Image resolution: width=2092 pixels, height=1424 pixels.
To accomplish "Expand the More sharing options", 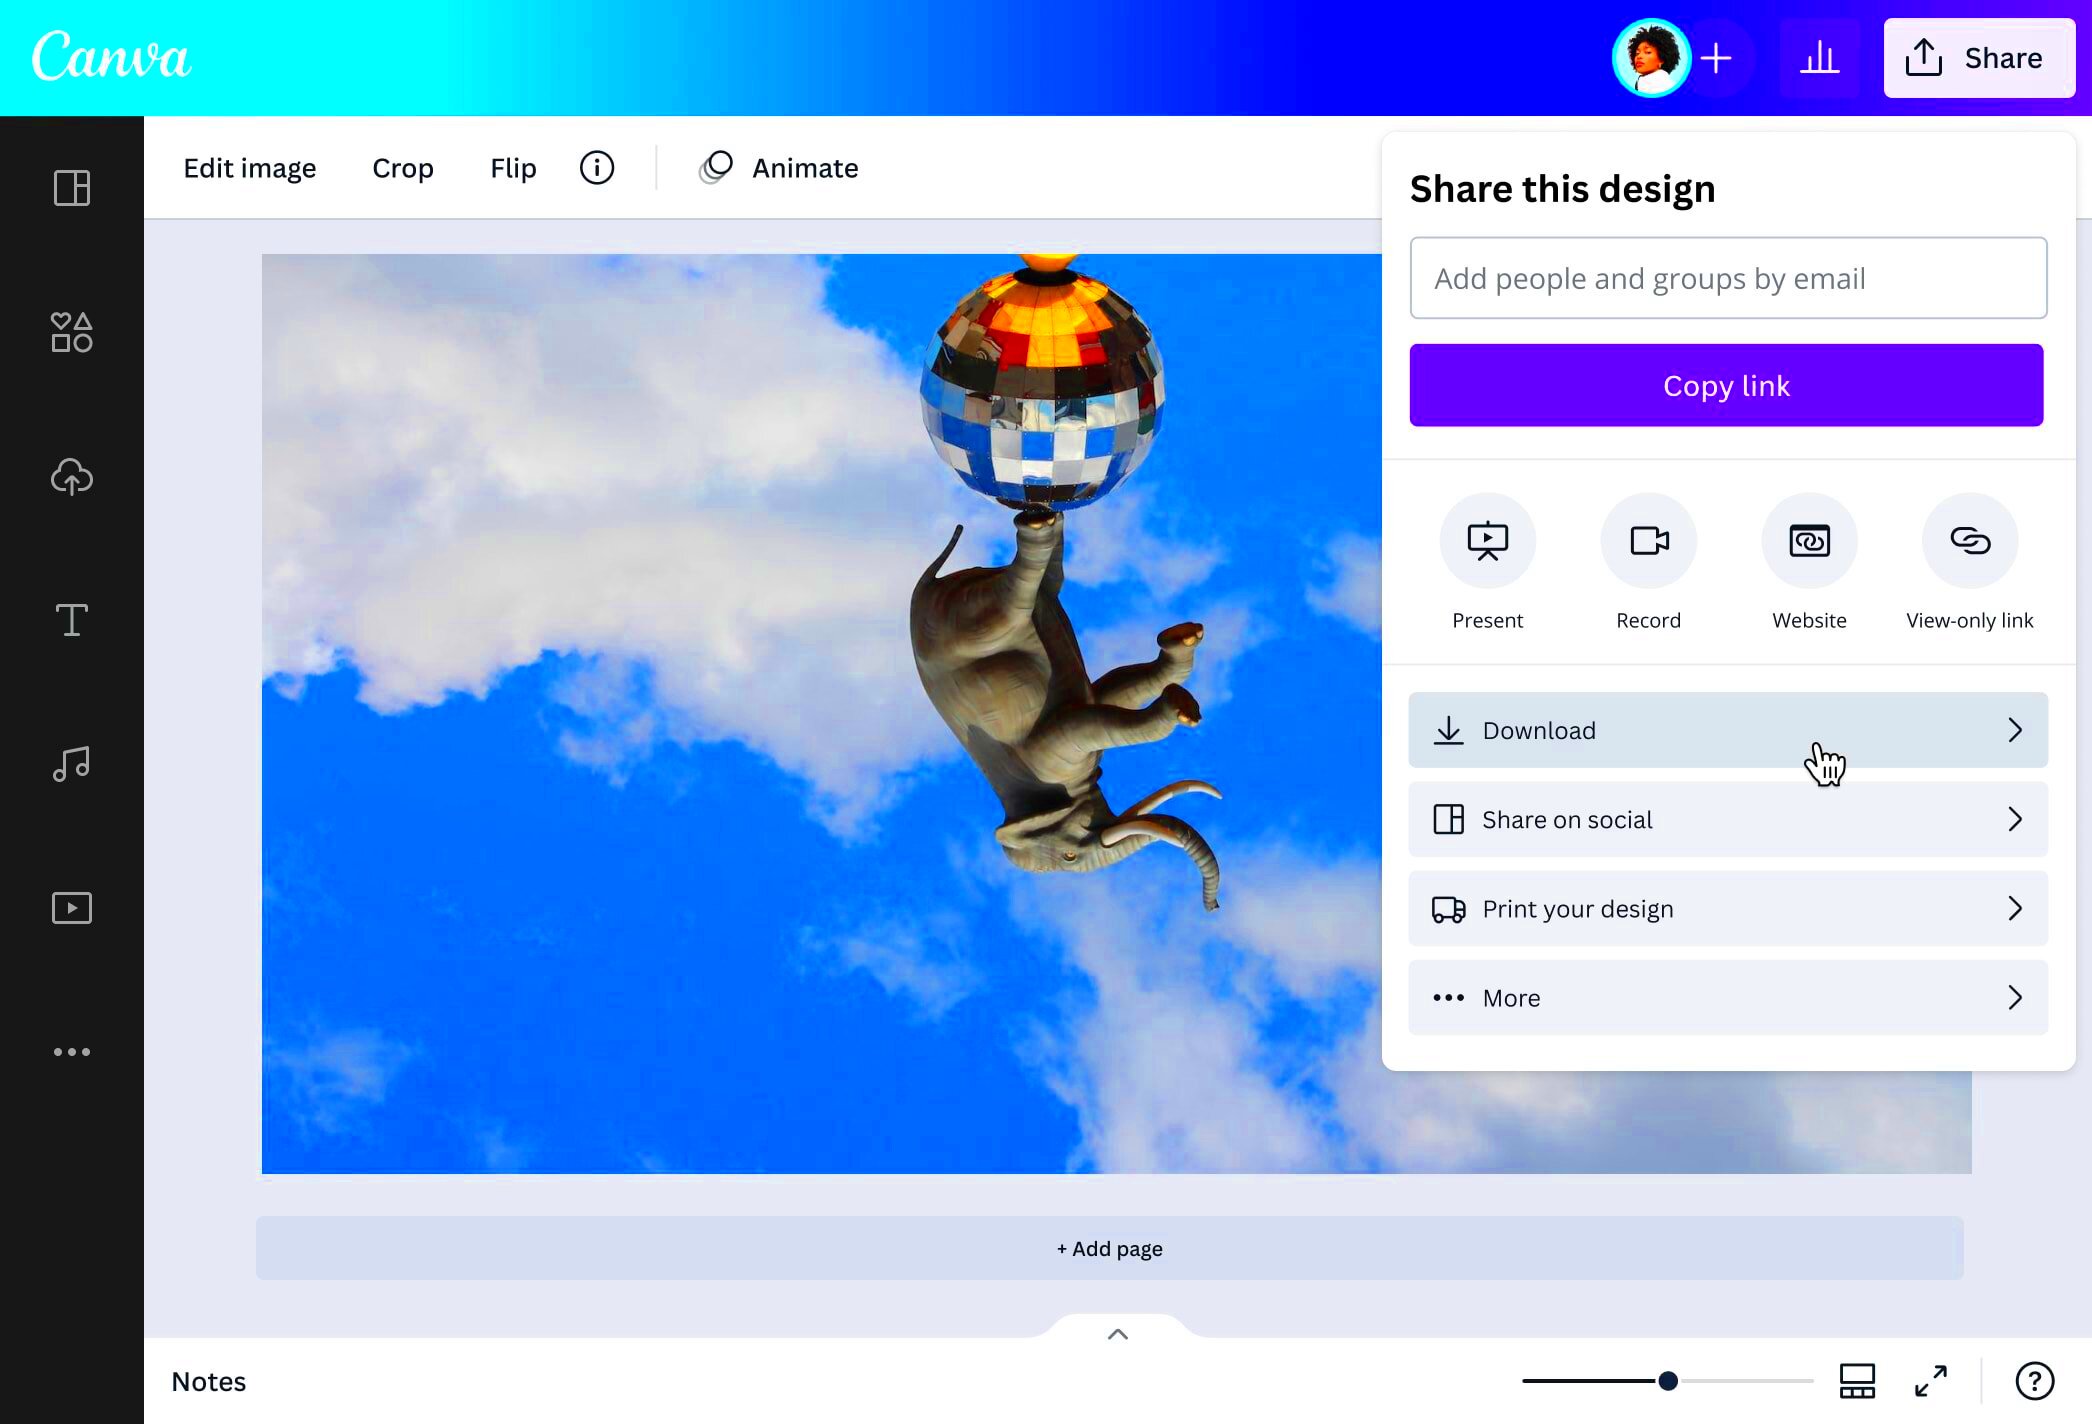I will (1727, 996).
